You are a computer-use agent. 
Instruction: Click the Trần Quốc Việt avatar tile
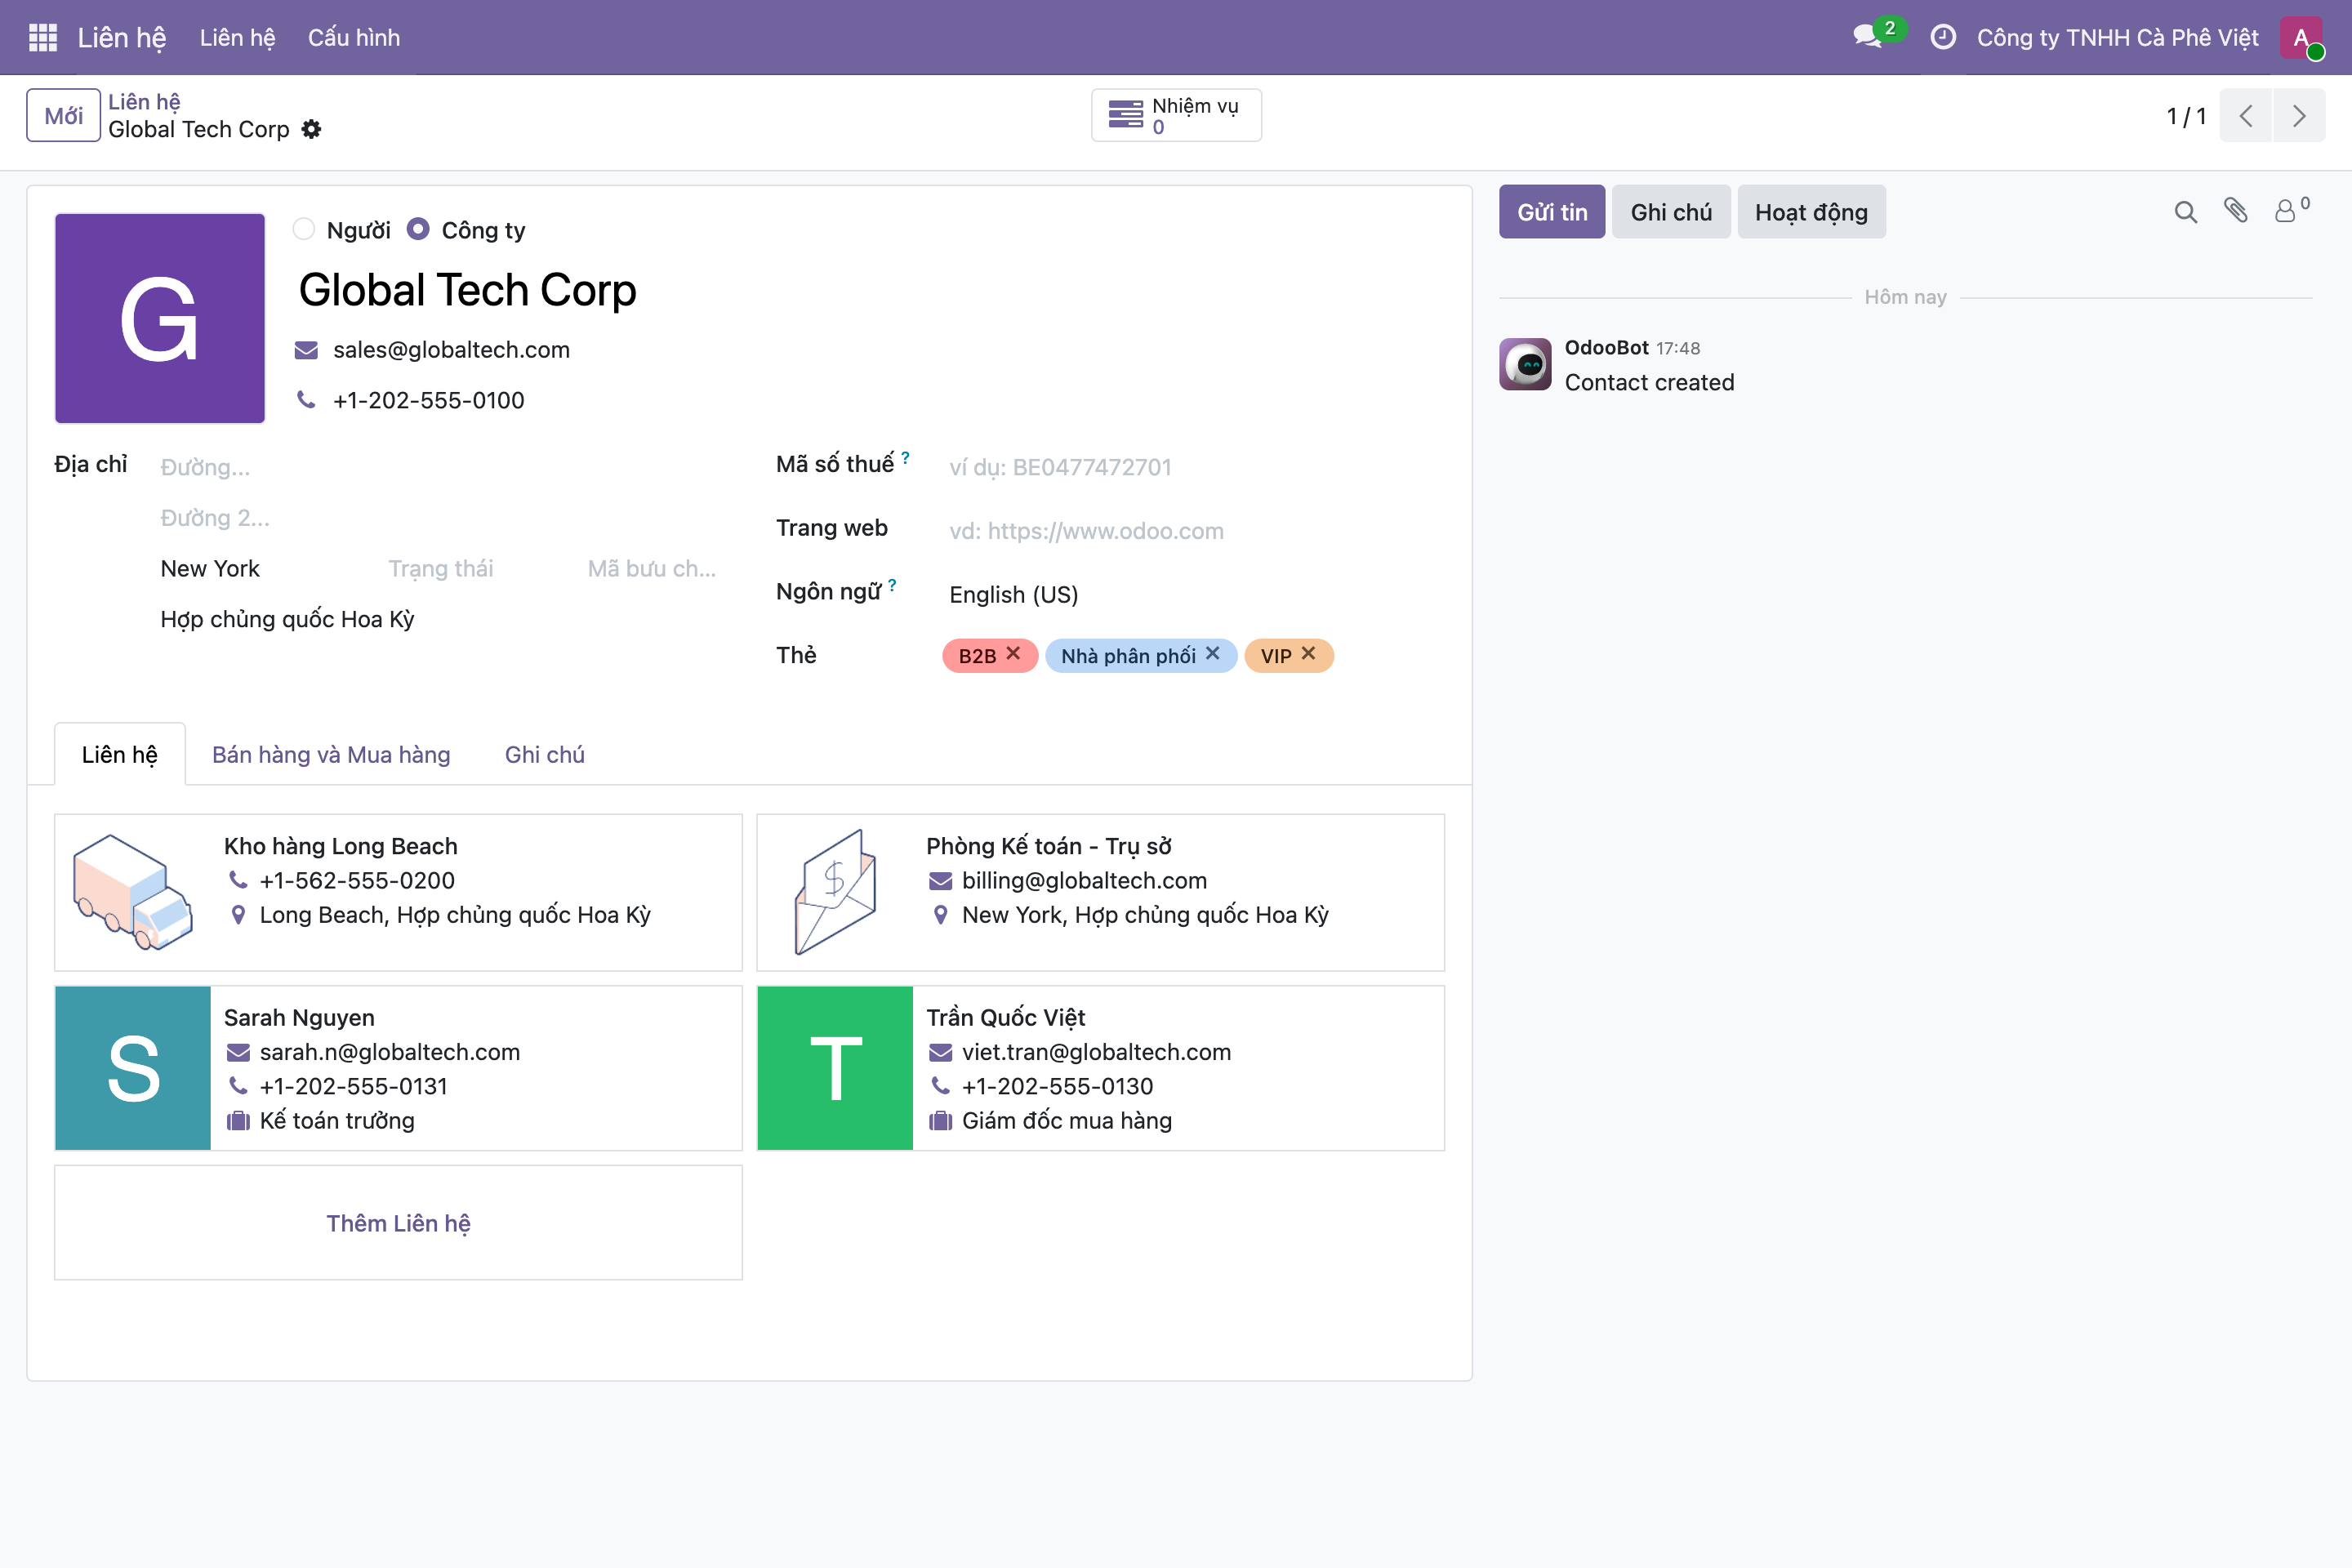pos(835,1068)
